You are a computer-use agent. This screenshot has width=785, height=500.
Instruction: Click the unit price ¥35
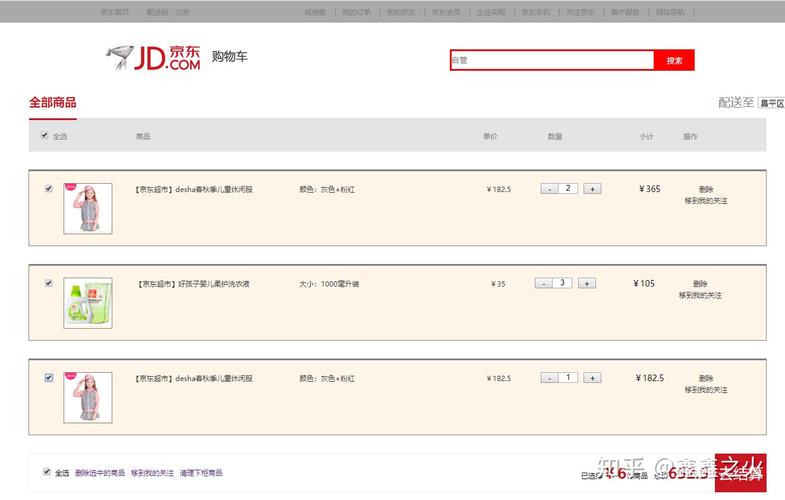point(498,284)
